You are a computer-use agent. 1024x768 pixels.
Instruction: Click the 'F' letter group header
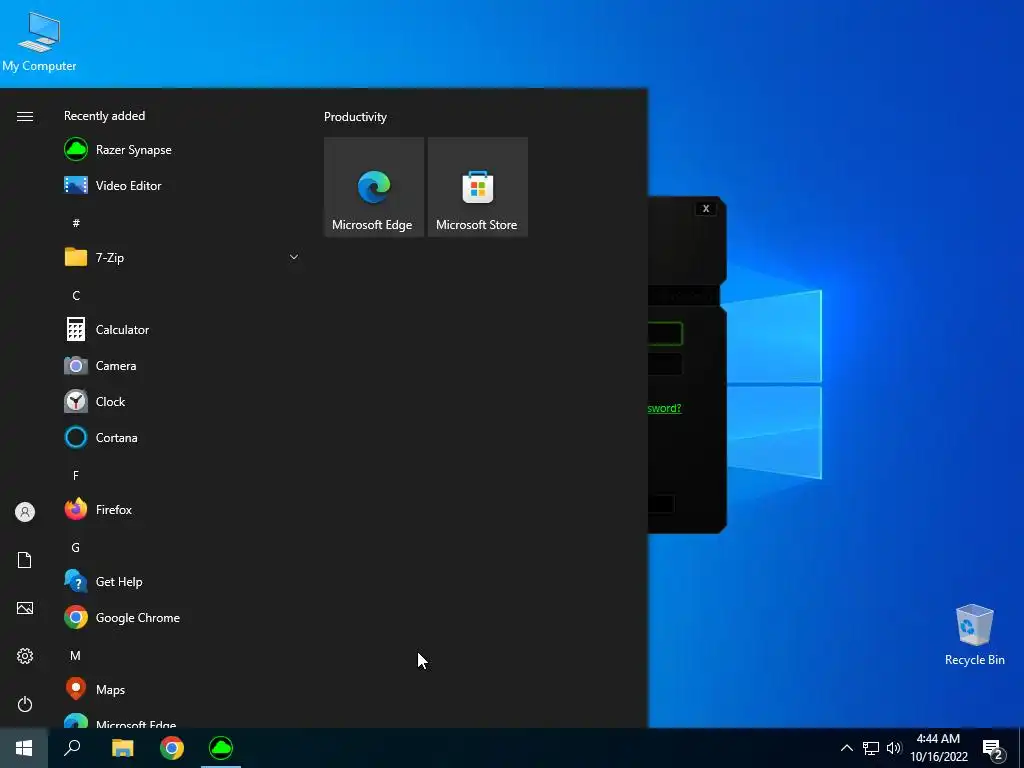click(76, 475)
